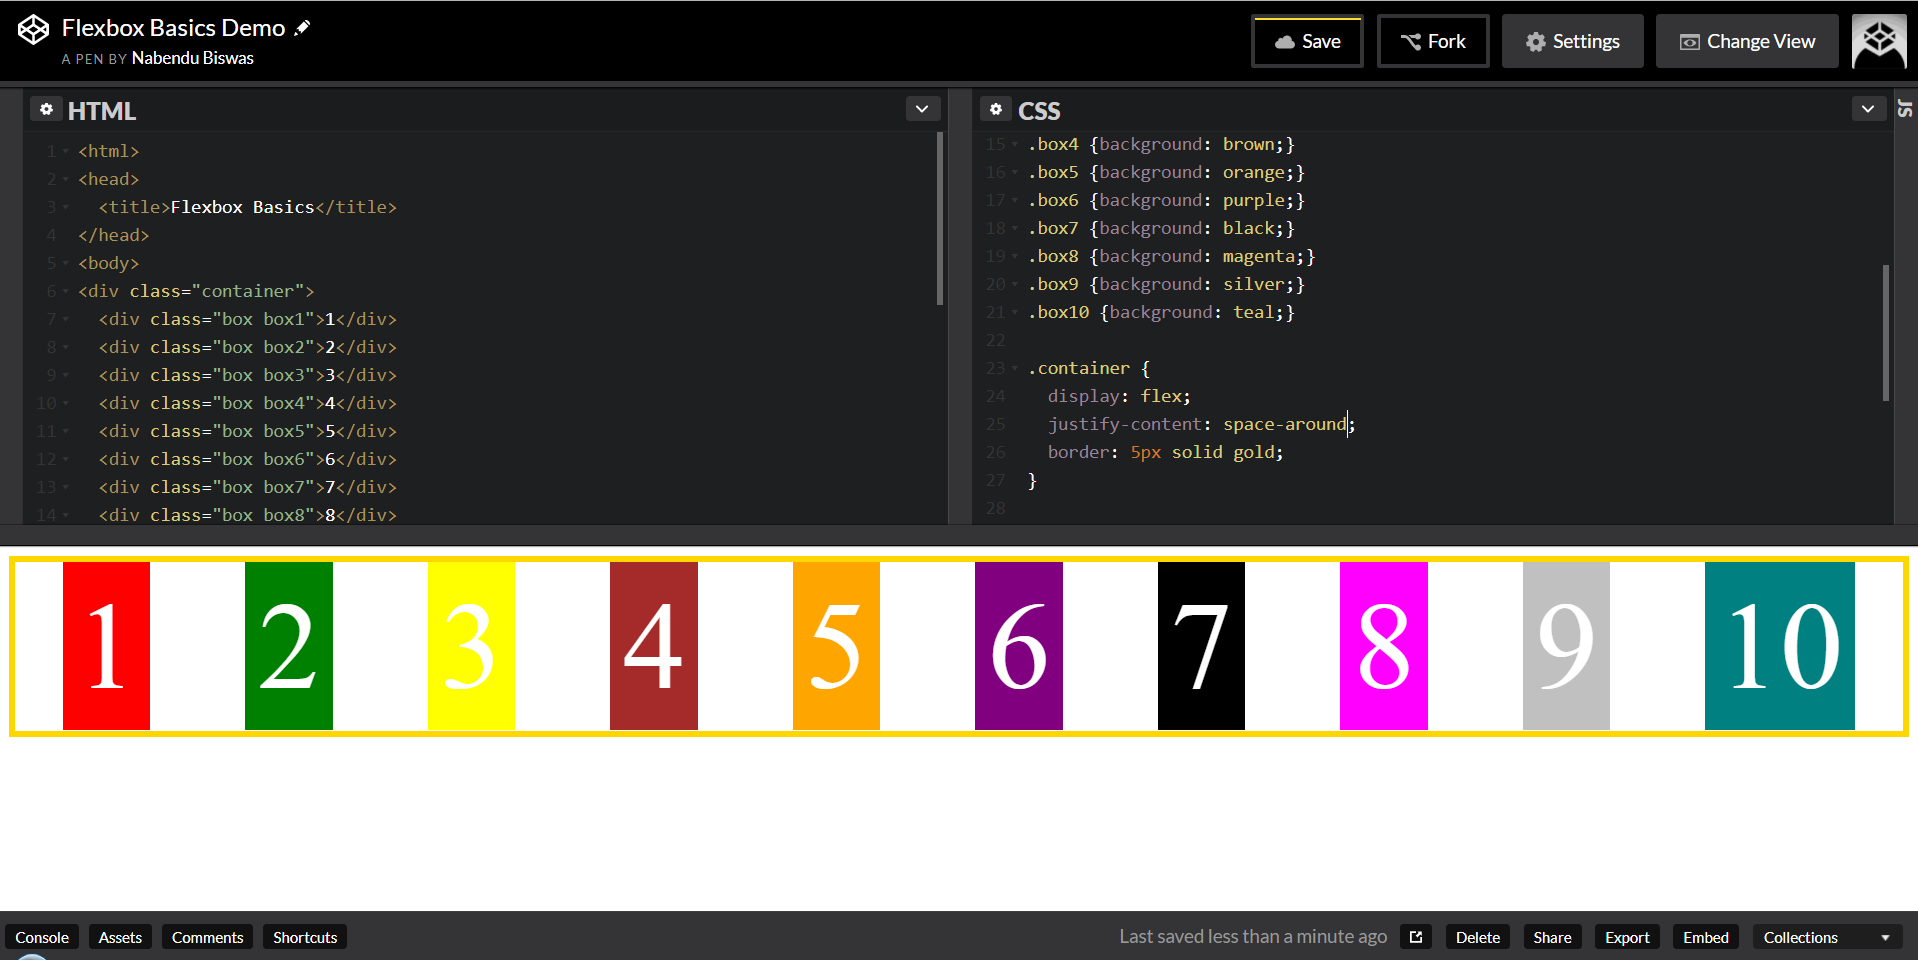Delete this pen

click(1477, 937)
